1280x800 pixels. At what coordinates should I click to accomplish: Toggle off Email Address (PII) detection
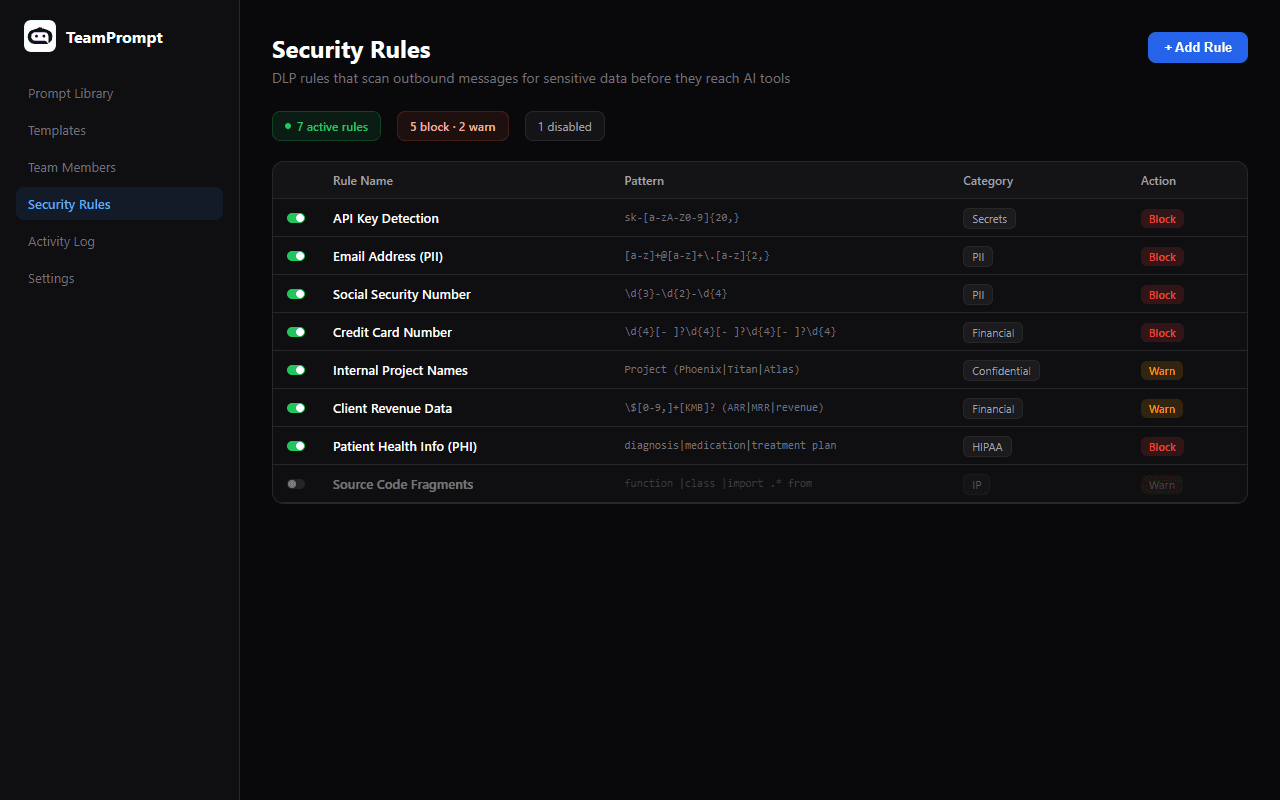pyautogui.click(x=296, y=256)
